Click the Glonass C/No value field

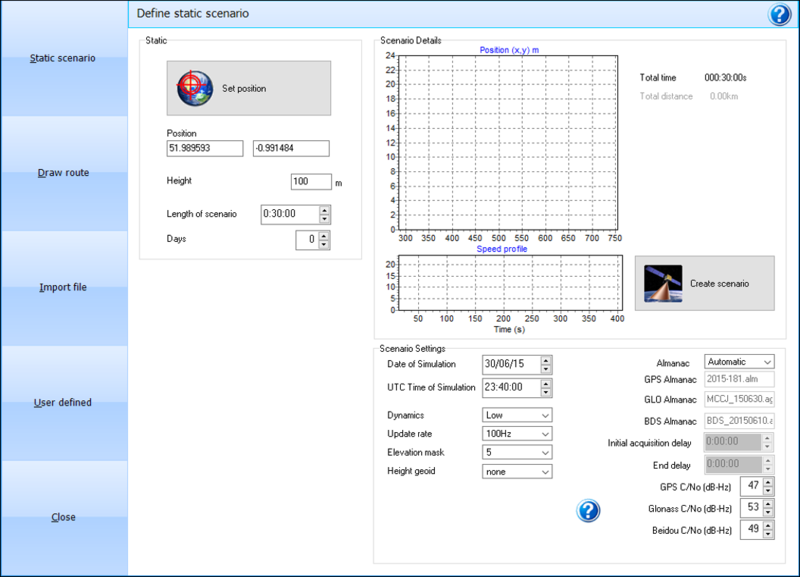(x=752, y=508)
